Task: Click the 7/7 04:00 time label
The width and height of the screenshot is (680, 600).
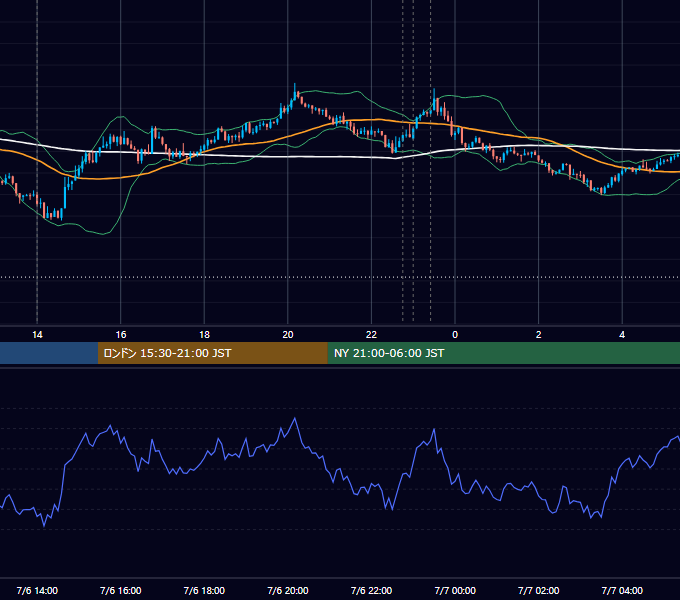Action: pyautogui.click(x=622, y=590)
